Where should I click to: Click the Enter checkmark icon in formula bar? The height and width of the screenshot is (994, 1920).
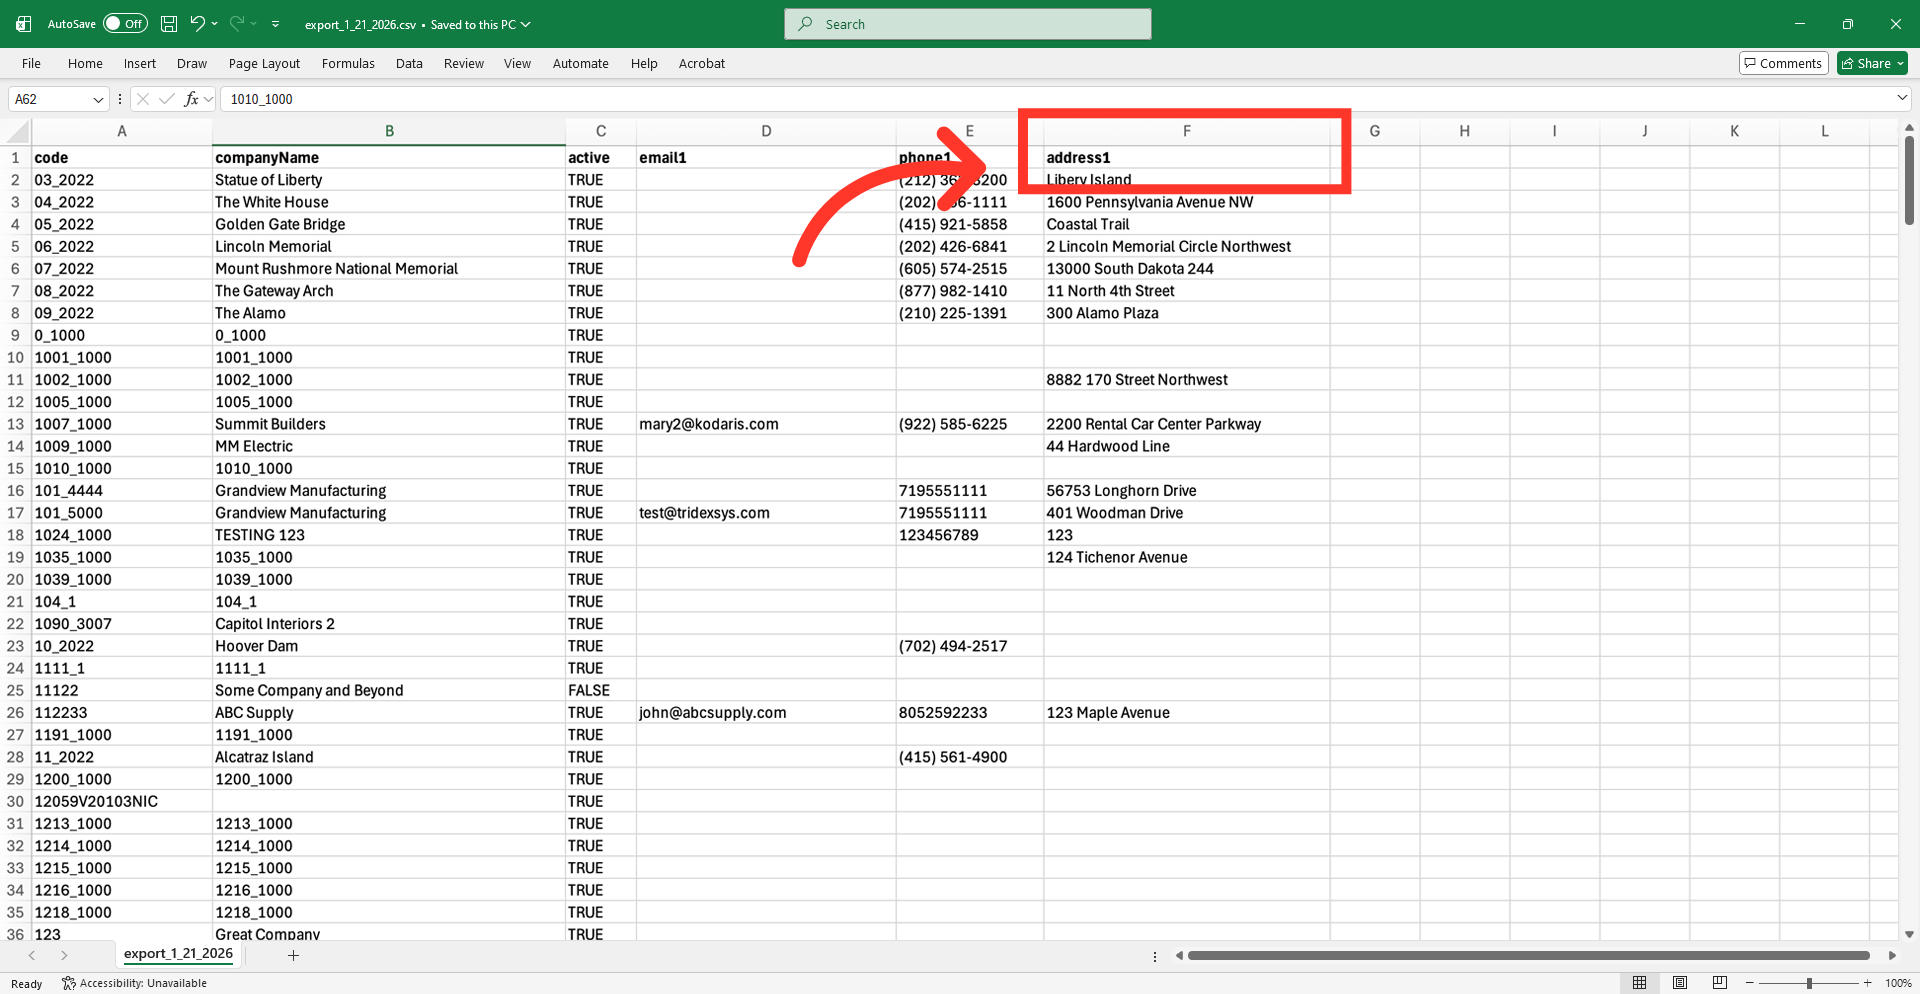(167, 99)
